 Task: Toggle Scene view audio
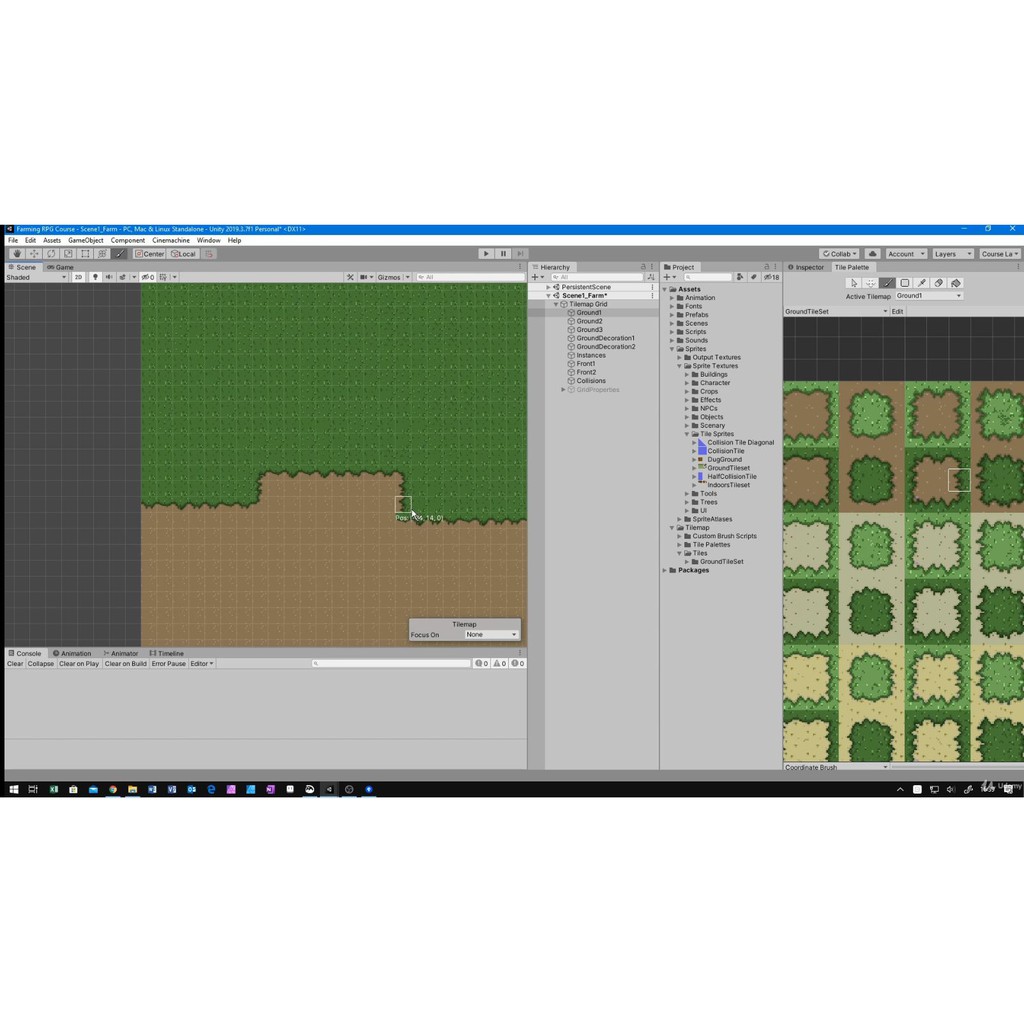[109, 277]
